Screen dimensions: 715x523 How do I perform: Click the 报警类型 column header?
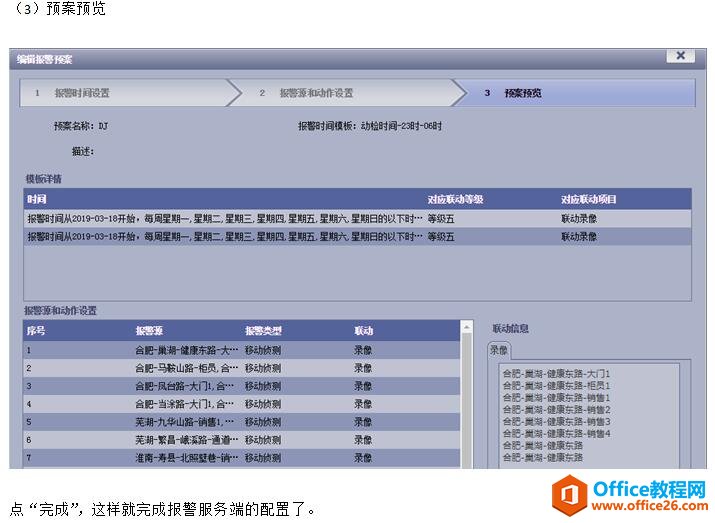point(263,330)
